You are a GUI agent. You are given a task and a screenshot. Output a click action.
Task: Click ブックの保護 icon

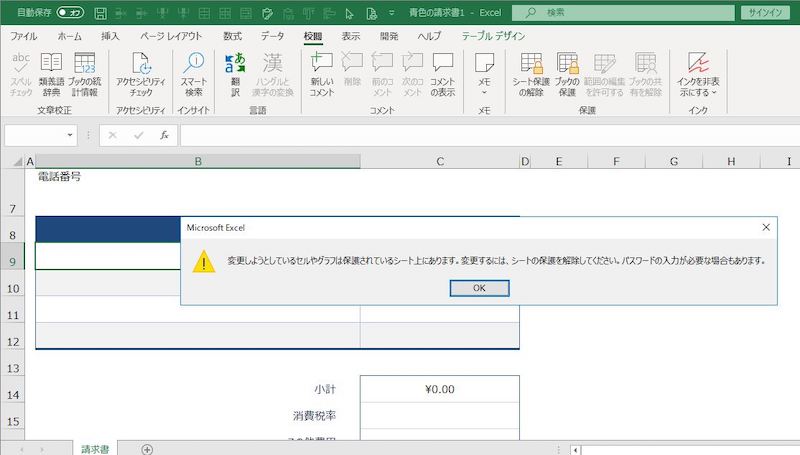pos(567,74)
